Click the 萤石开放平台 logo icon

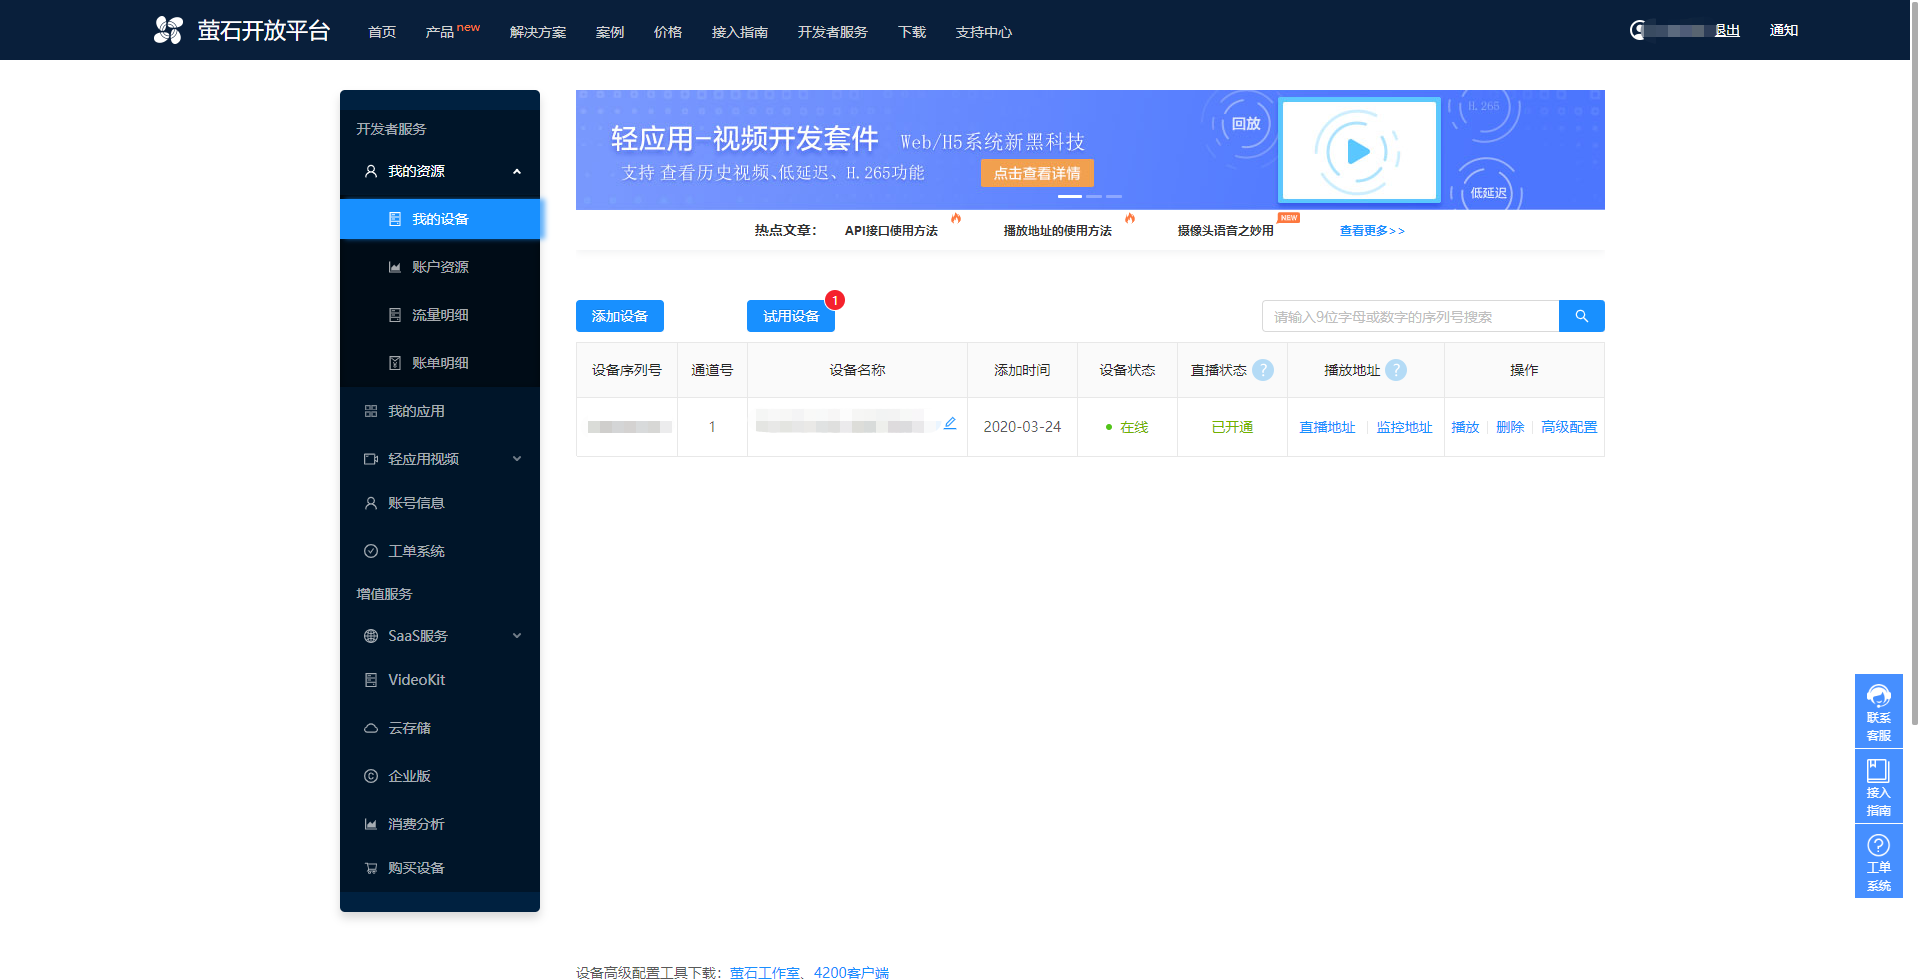168,30
